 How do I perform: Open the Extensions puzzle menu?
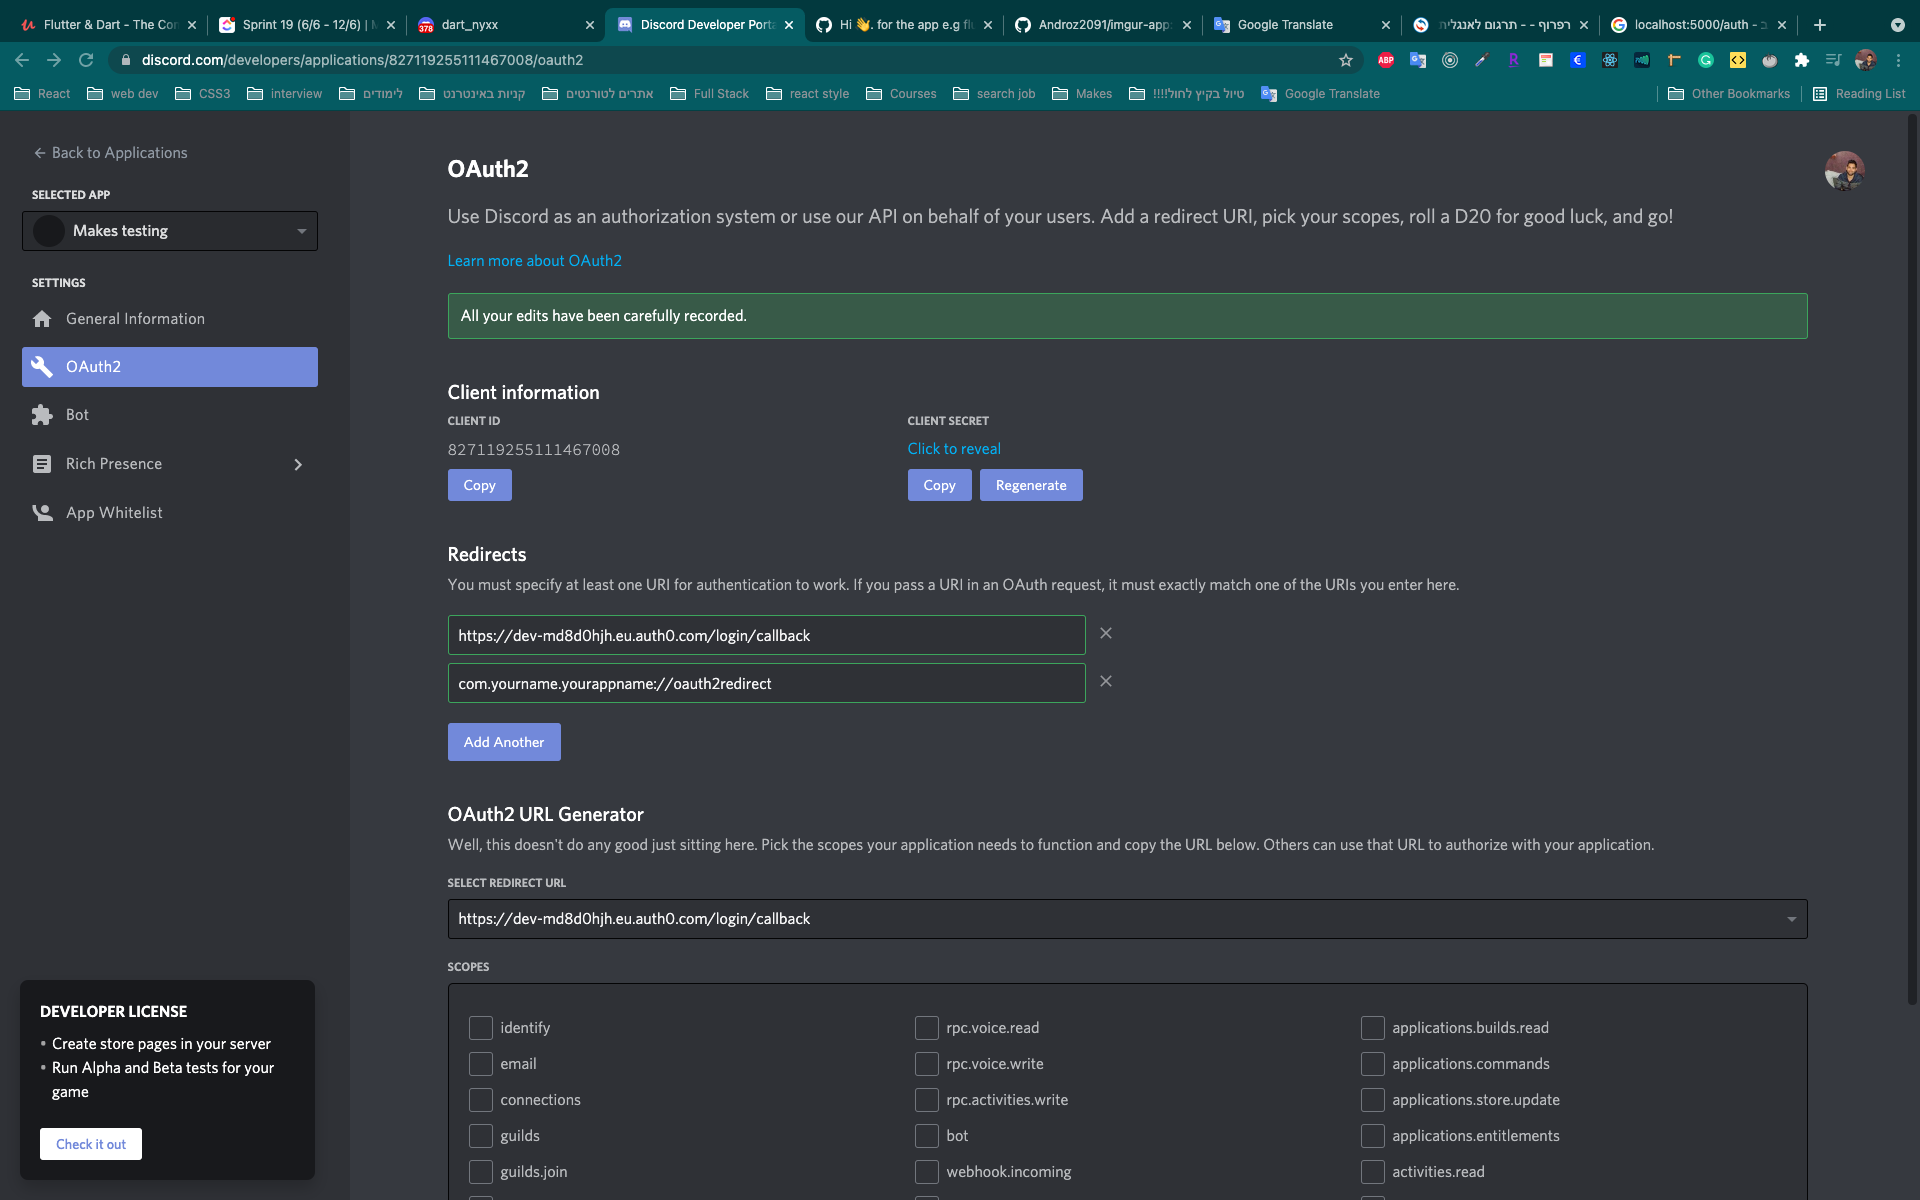pyautogui.click(x=1802, y=60)
